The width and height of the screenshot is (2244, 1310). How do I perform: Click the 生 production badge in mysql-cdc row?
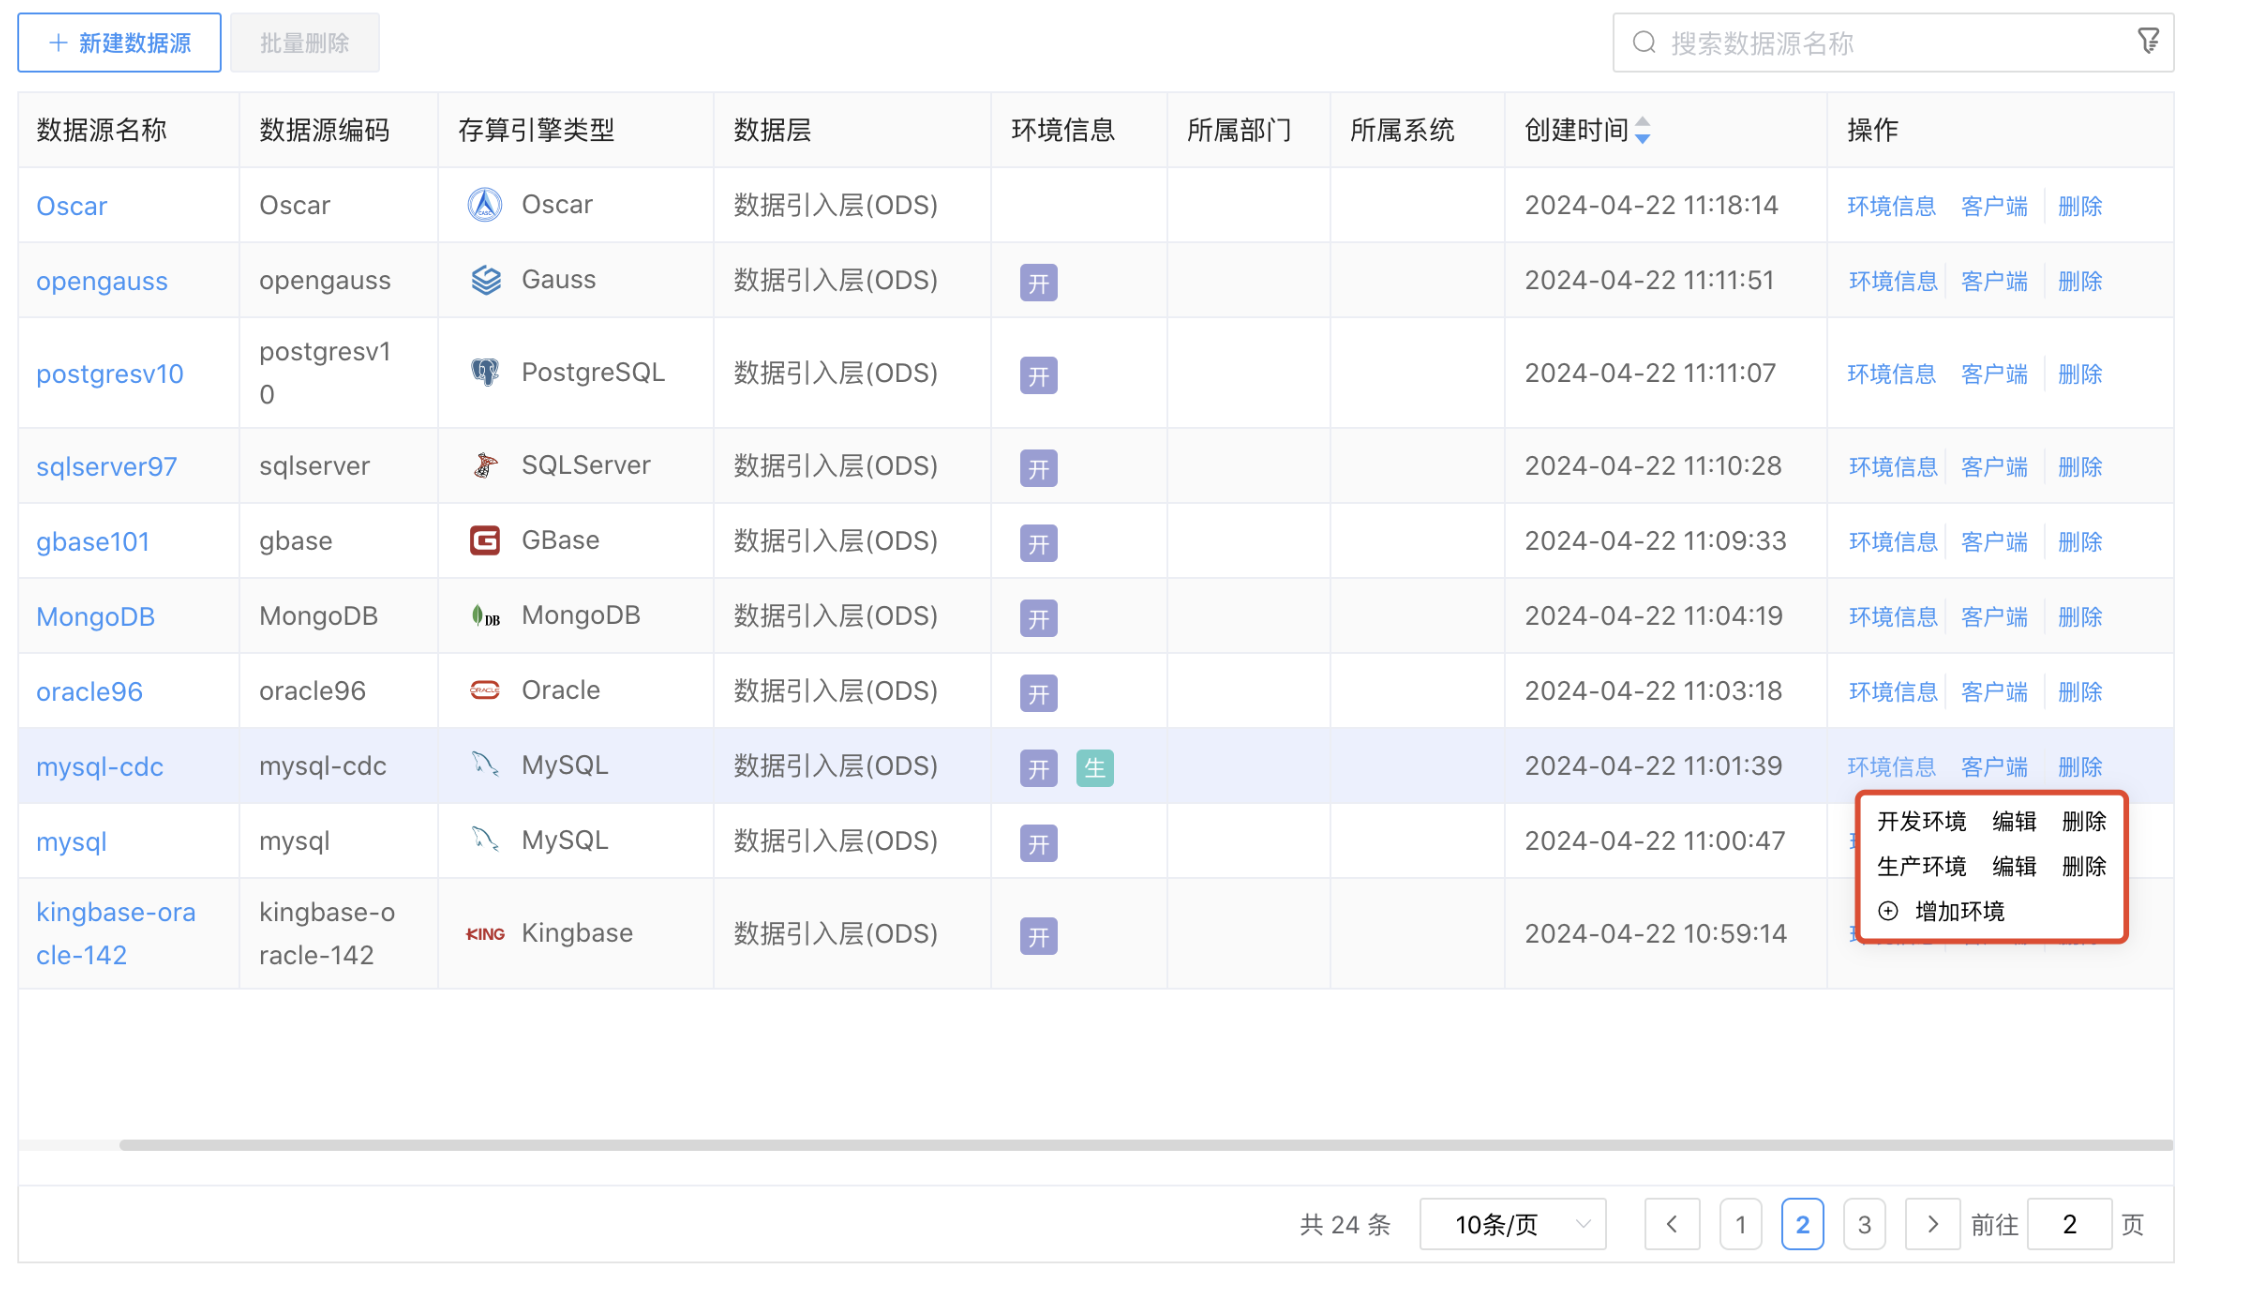pyautogui.click(x=1094, y=768)
